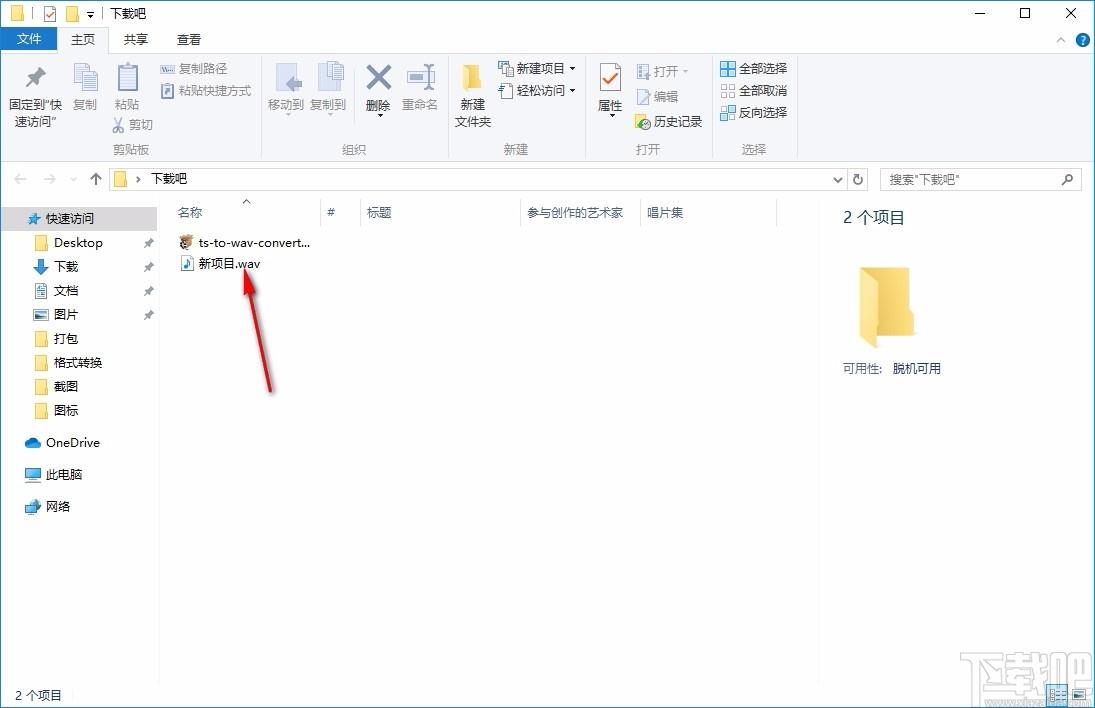Switch to the Home tab
Viewport: 1095px width, 708px height.
coord(83,40)
